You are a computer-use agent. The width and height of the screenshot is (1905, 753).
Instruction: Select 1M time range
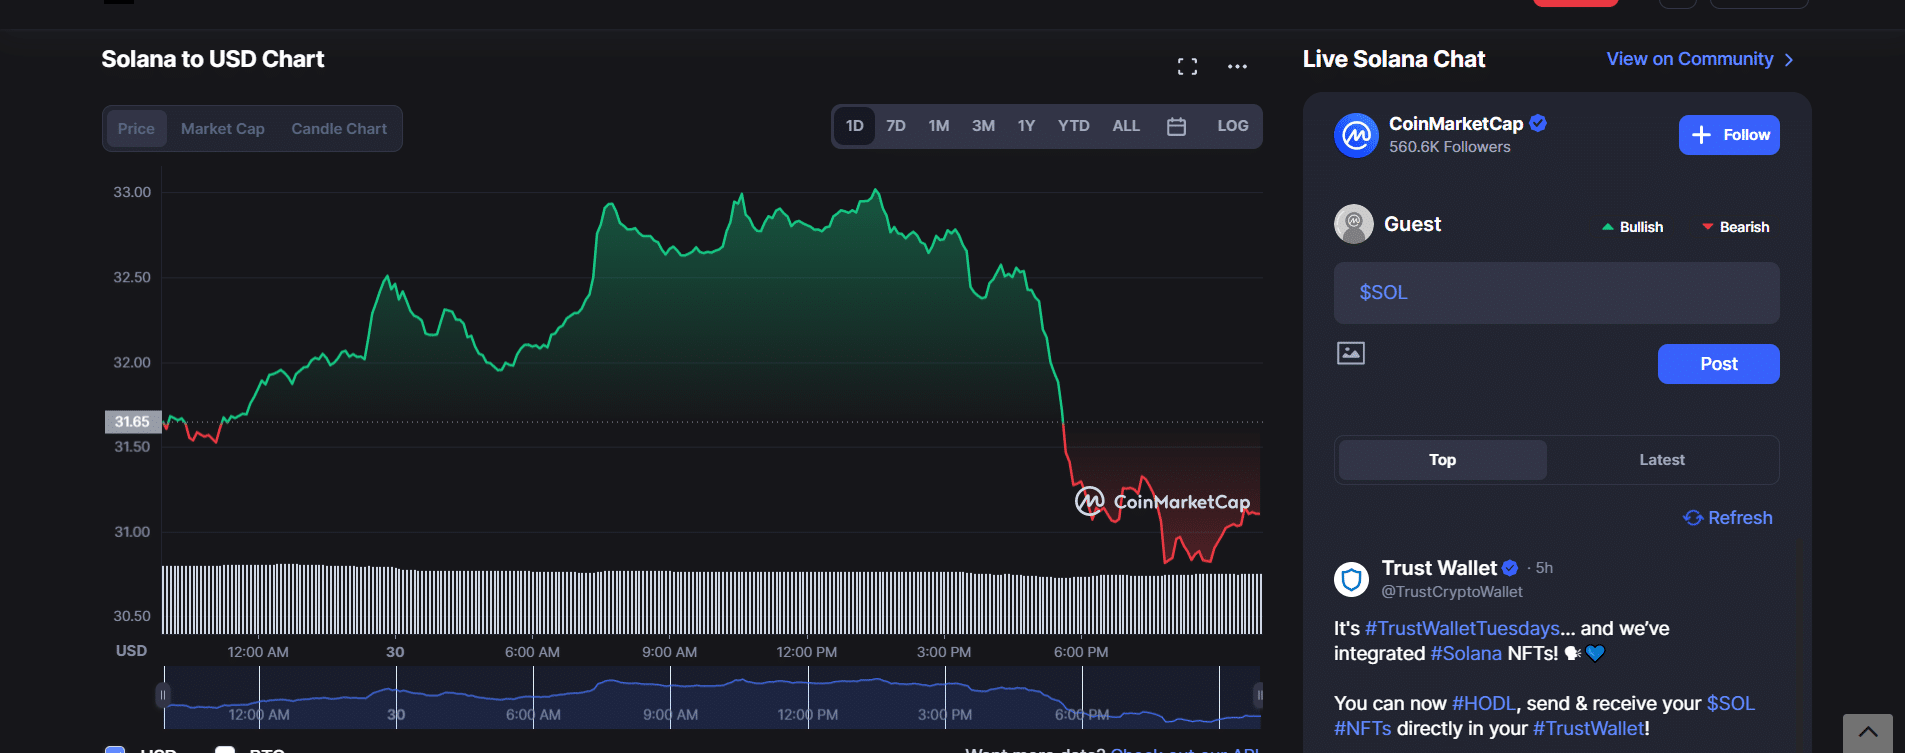coord(939,126)
